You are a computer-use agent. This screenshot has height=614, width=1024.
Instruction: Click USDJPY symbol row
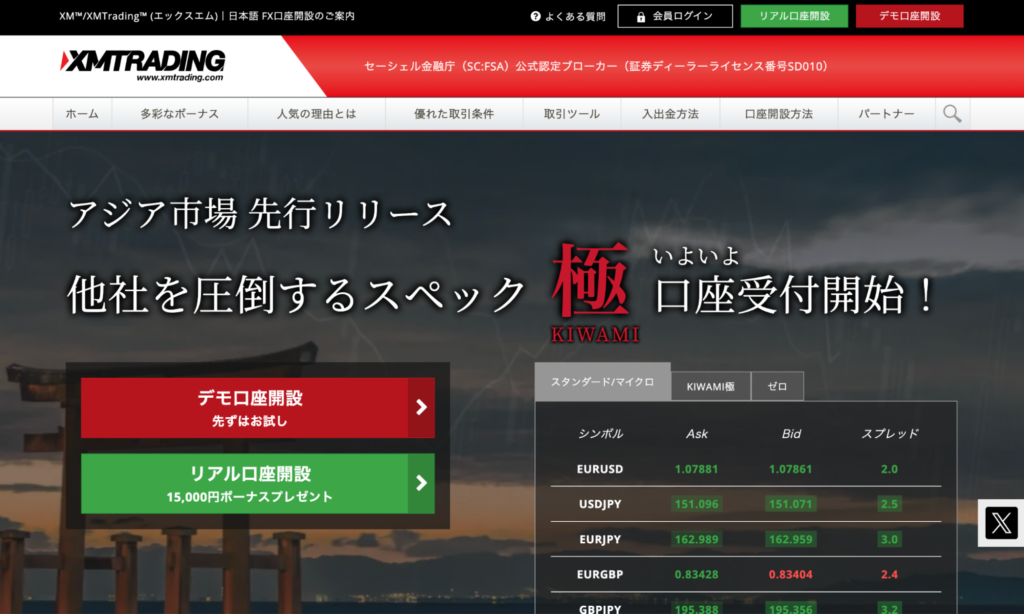pyautogui.click(x=746, y=504)
